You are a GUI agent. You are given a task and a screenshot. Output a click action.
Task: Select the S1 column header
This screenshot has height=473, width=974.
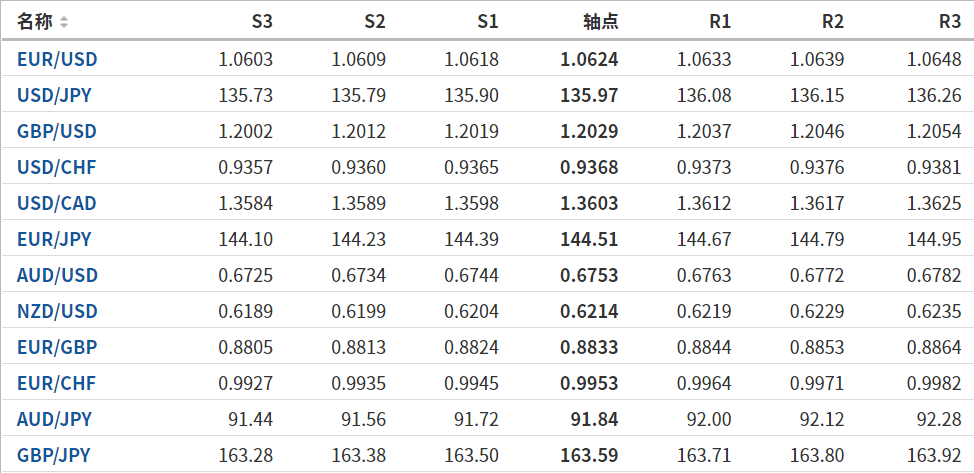click(488, 21)
